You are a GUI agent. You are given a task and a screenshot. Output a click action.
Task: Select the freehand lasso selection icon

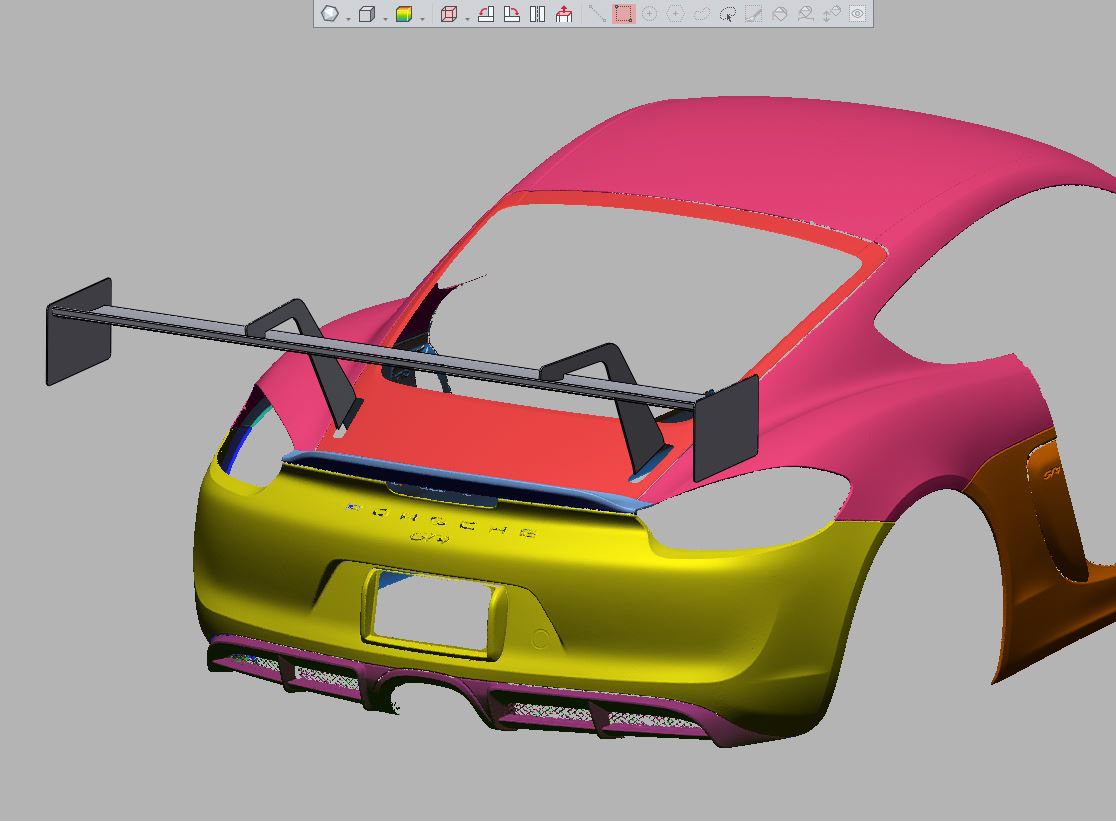point(701,14)
